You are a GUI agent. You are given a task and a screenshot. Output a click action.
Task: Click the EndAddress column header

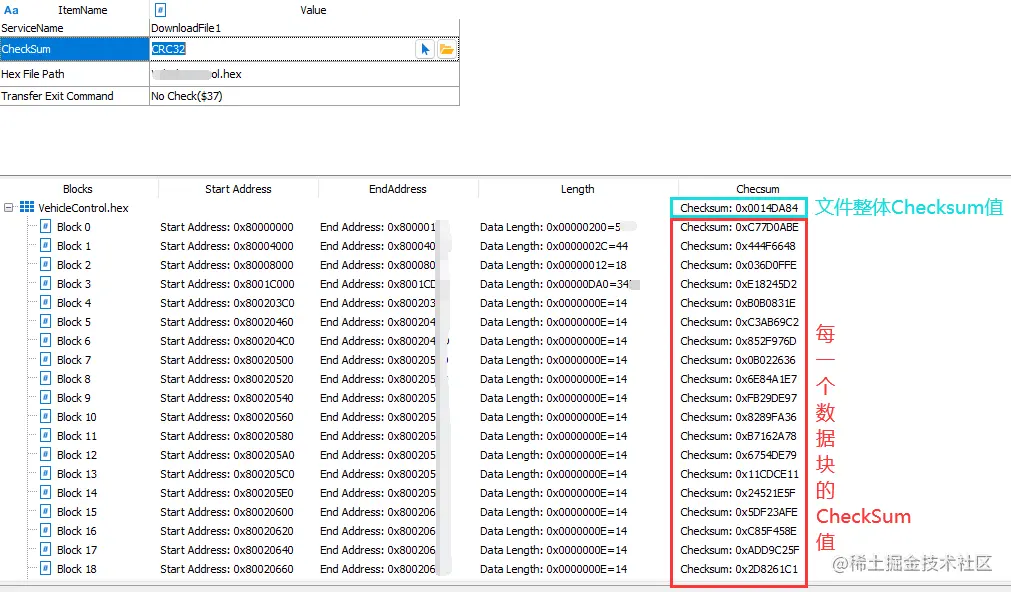click(x=397, y=189)
